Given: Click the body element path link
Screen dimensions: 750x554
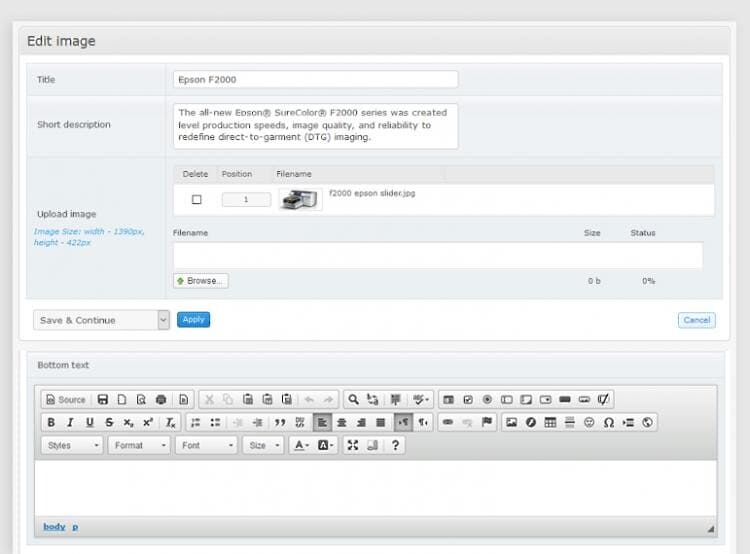Looking at the screenshot, I should click(x=54, y=527).
